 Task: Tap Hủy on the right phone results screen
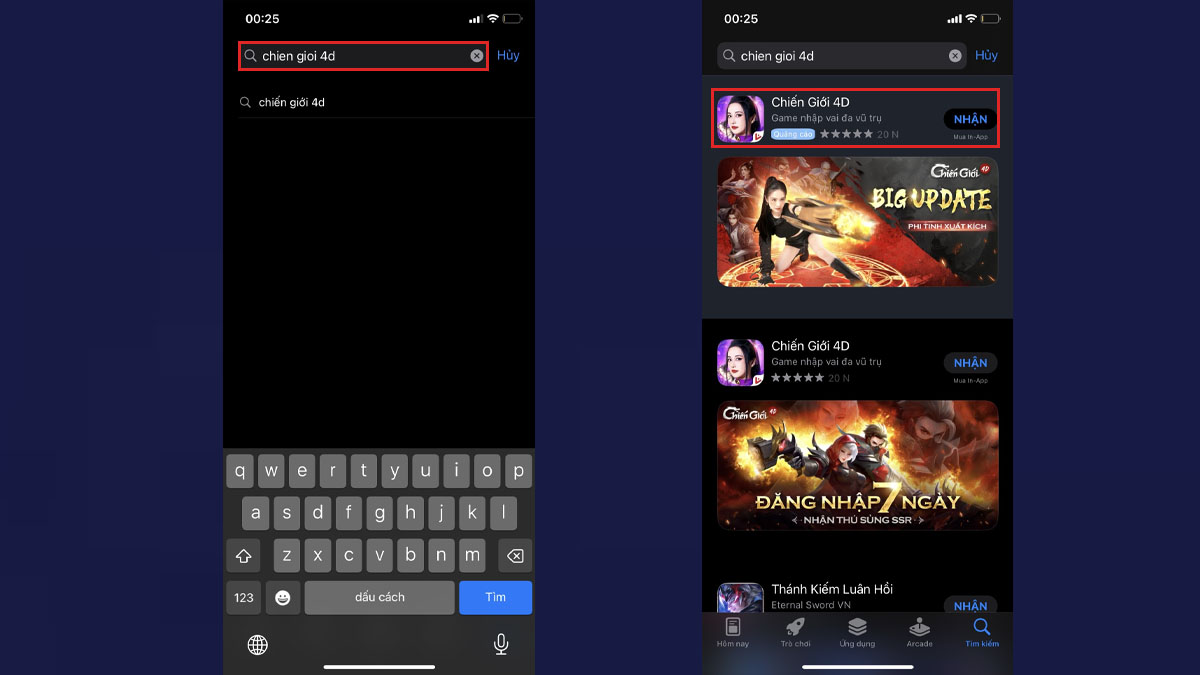click(987, 56)
